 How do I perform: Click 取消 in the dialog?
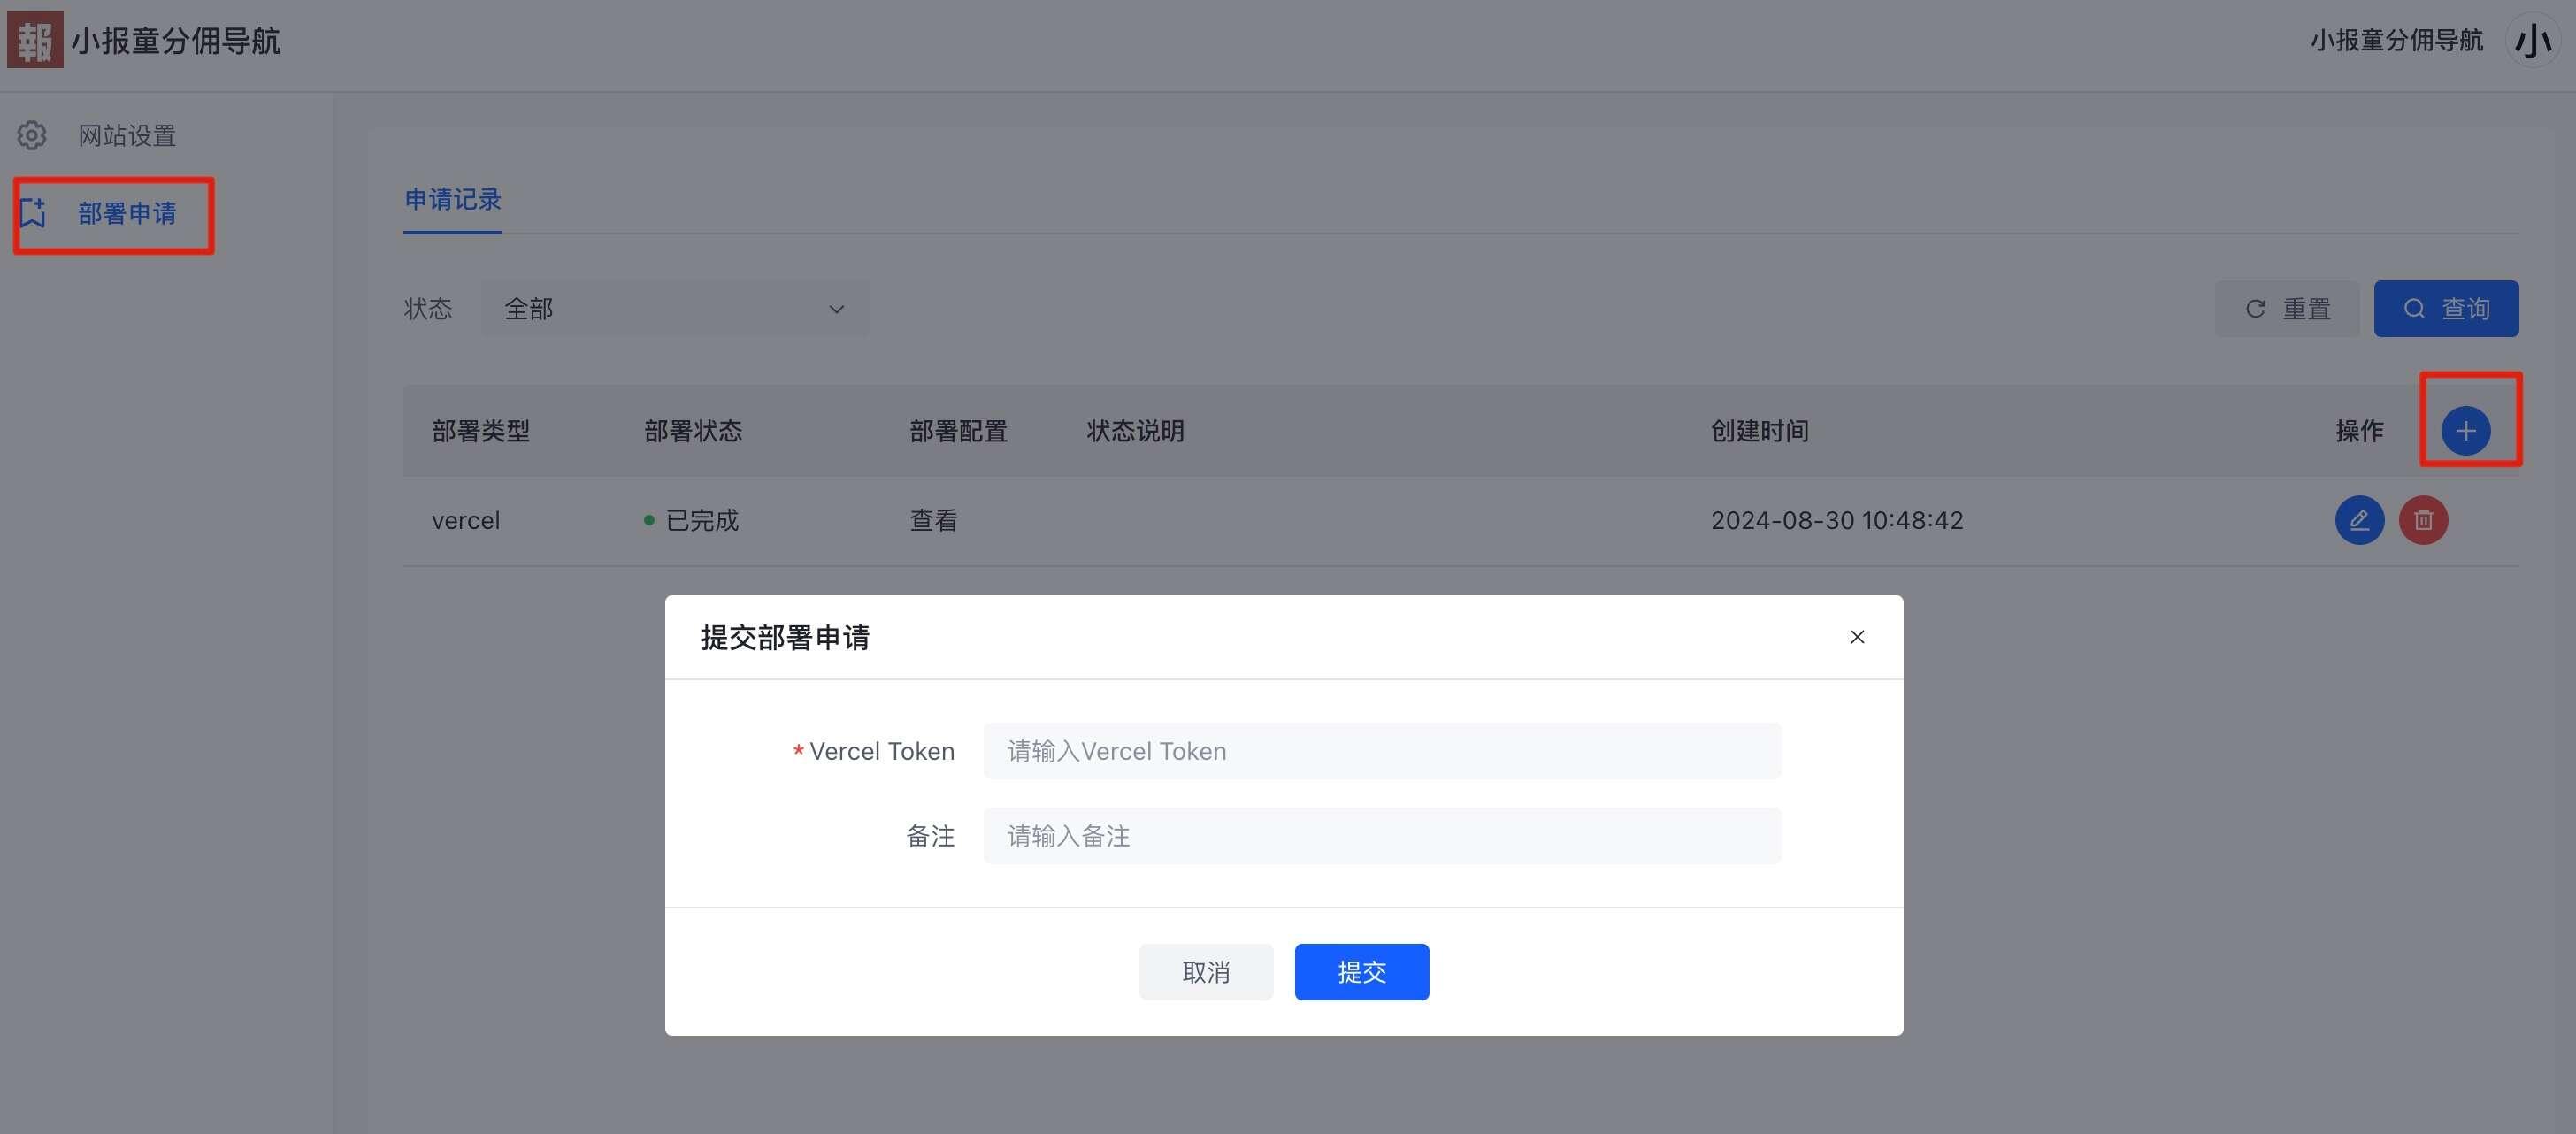(1206, 972)
